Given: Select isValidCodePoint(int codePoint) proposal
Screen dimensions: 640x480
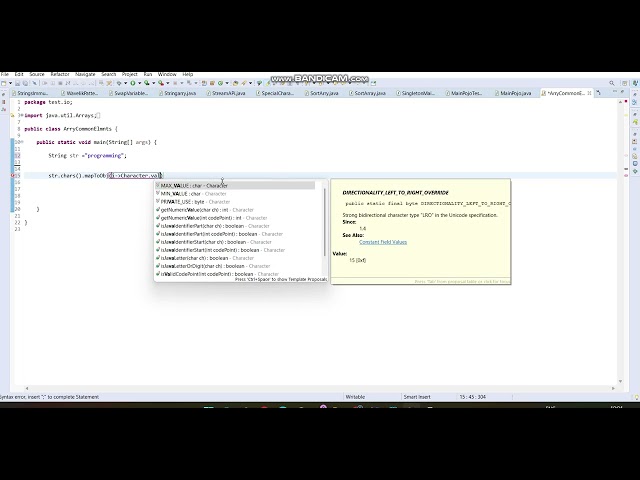Looking at the screenshot, I should pos(235,274).
